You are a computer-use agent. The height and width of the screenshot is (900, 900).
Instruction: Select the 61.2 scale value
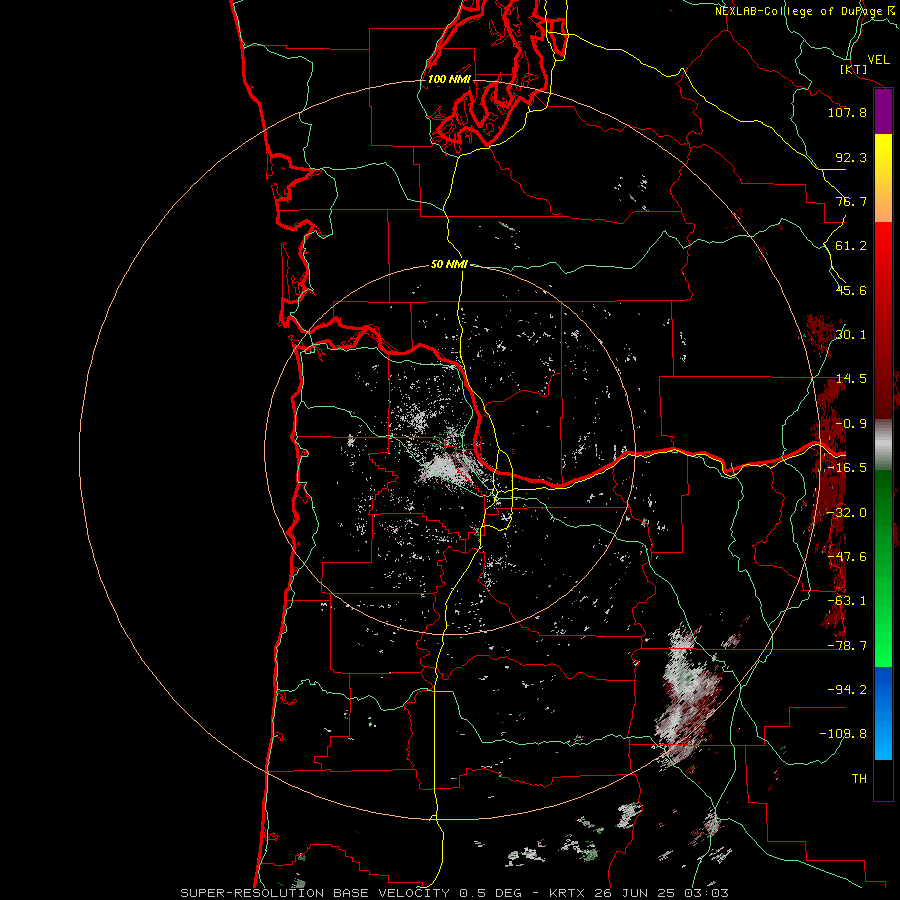(x=851, y=246)
